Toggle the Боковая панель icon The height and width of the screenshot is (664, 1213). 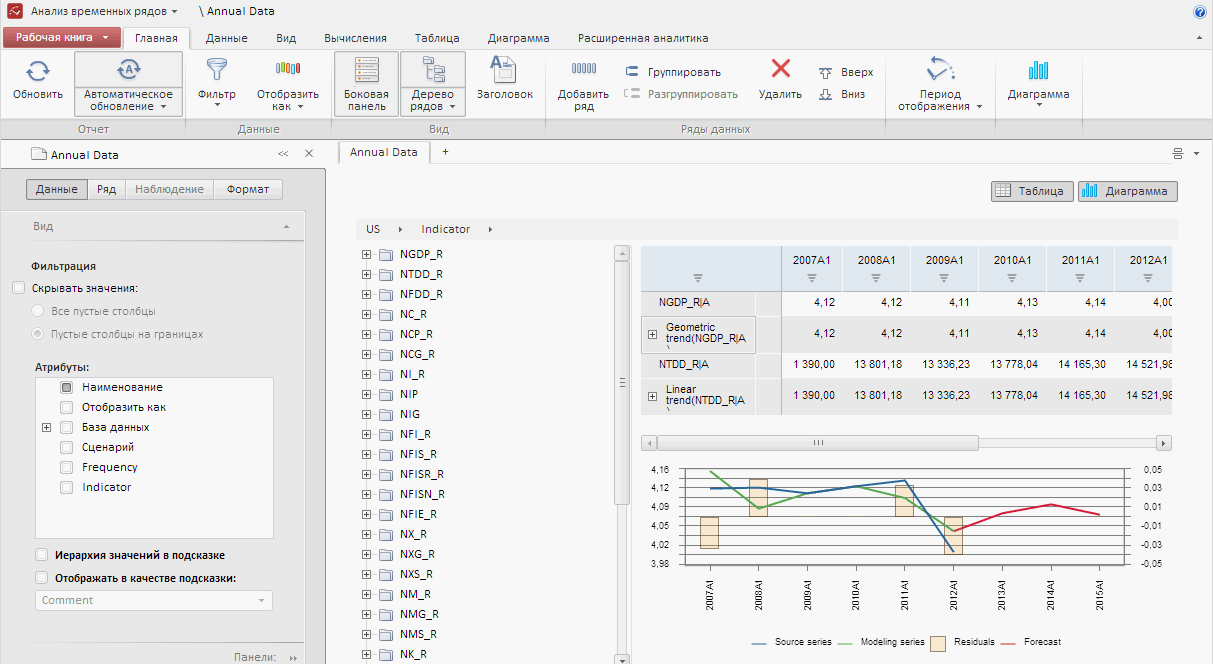[x=366, y=71]
